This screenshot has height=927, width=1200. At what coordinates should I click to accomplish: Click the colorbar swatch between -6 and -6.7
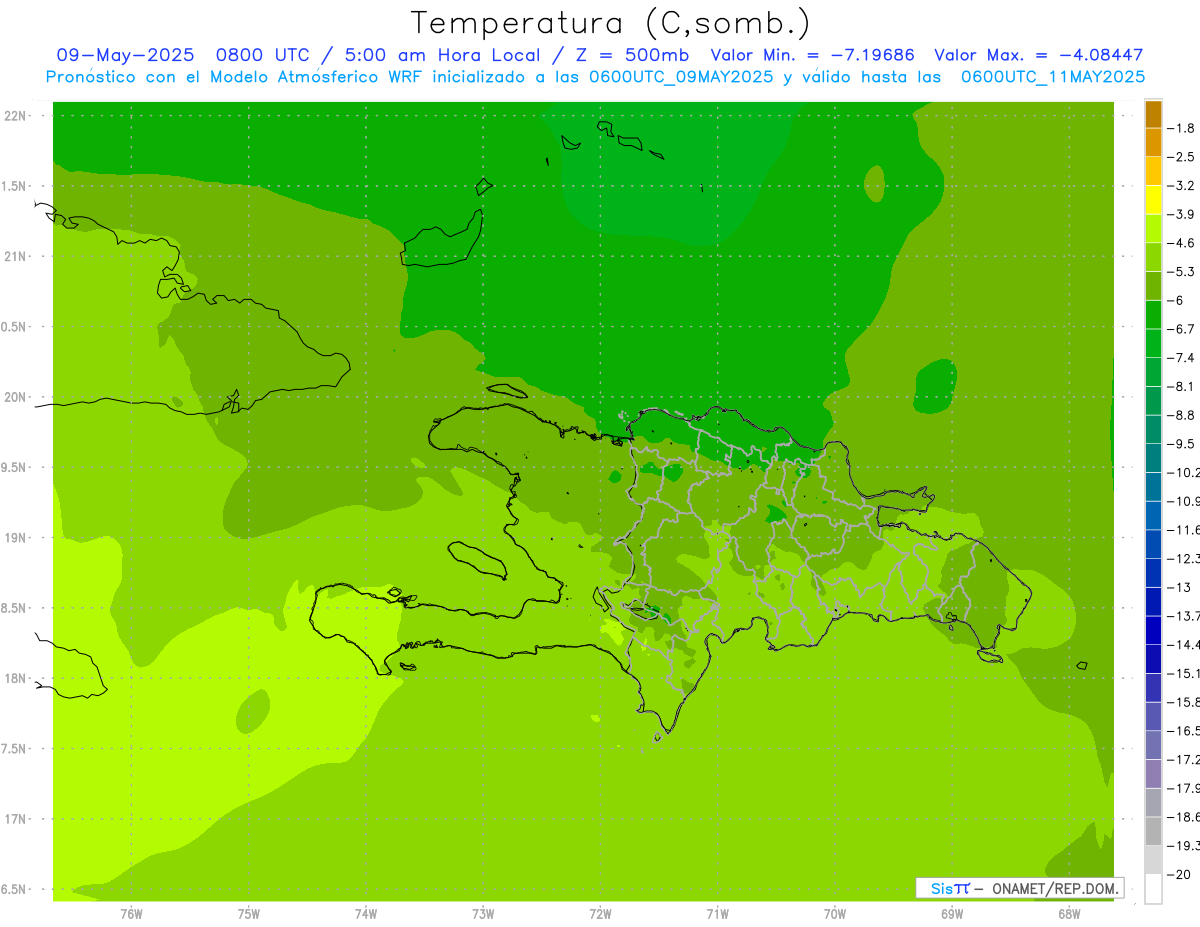(1153, 315)
